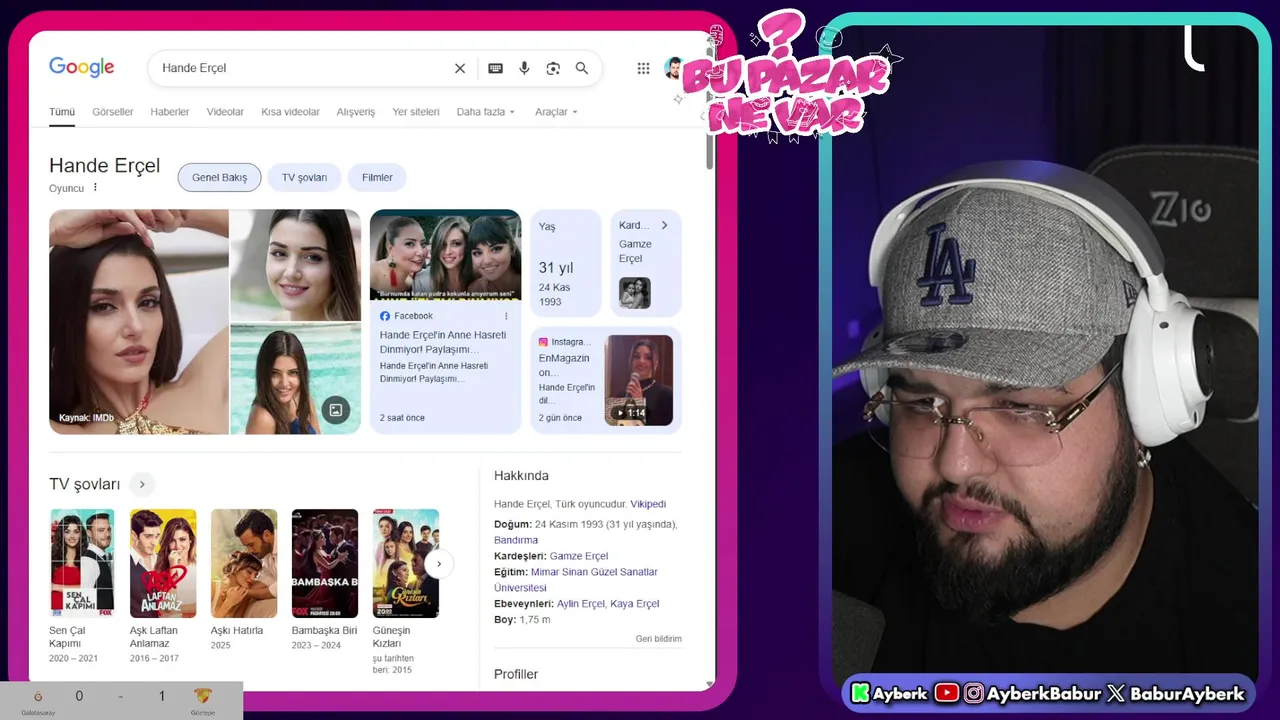Open the large IMDb portrait image
The width and height of the screenshot is (1280, 720).
(139, 322)
